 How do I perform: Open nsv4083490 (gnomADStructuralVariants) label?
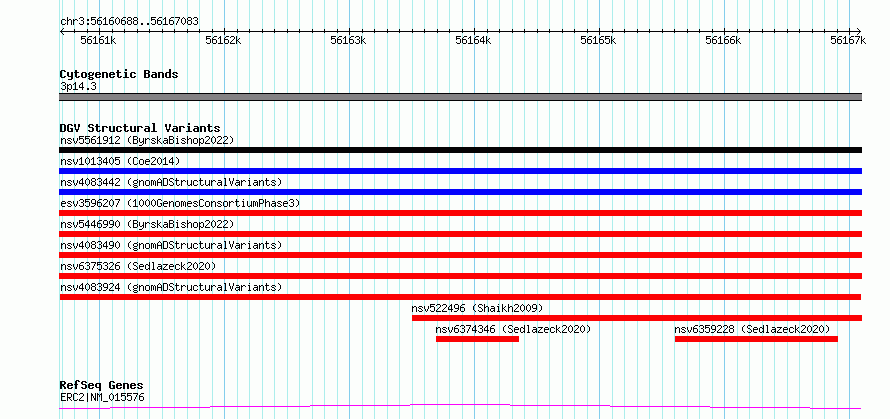[x=171, y=245]
